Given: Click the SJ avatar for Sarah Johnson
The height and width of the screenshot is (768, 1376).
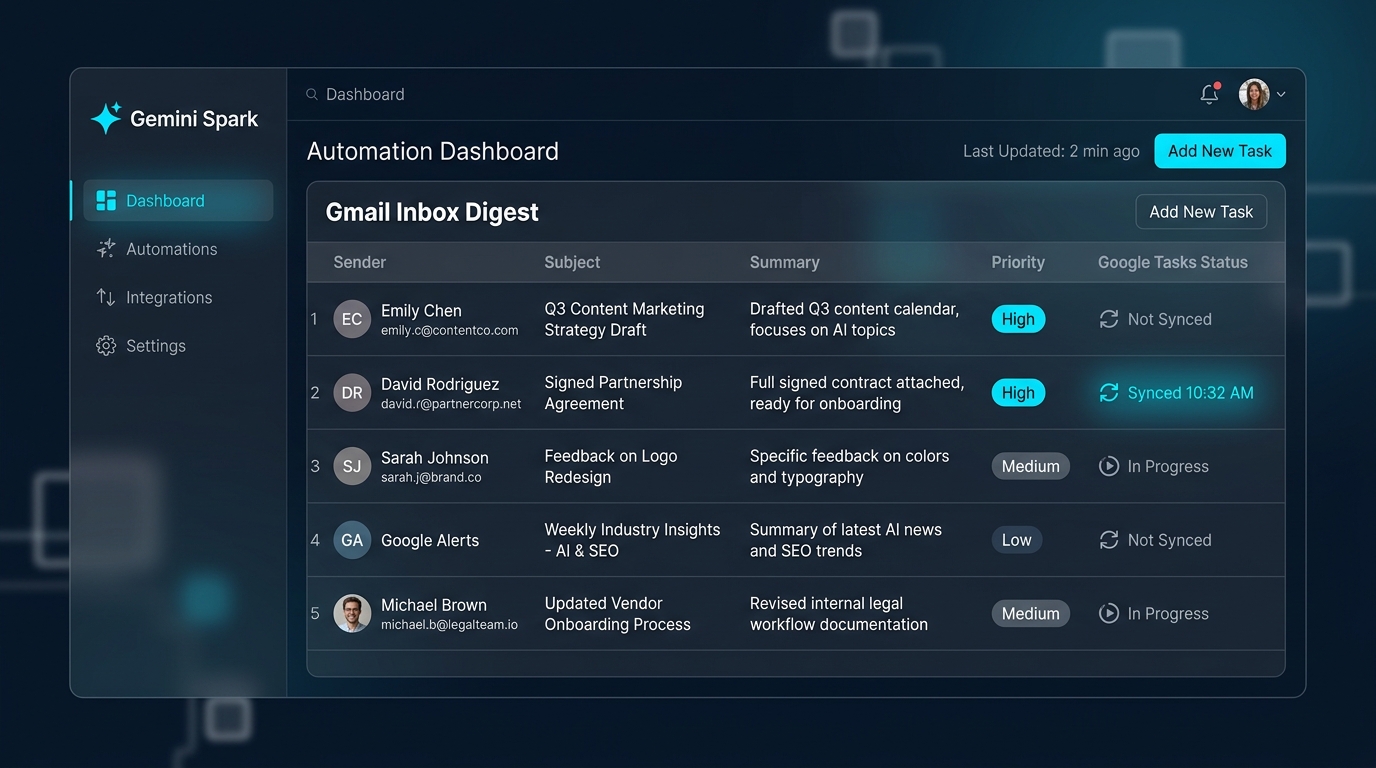Looking at the screenshot, I should (352, 466).
